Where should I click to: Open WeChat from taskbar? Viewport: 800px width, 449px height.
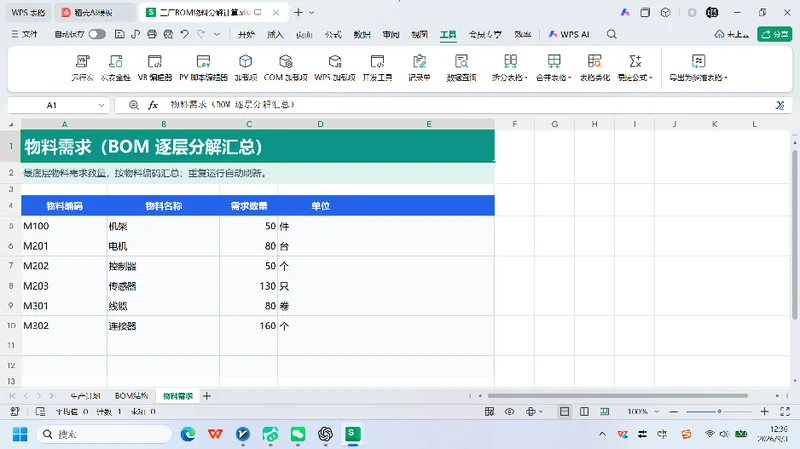click(x=298, y=434)
